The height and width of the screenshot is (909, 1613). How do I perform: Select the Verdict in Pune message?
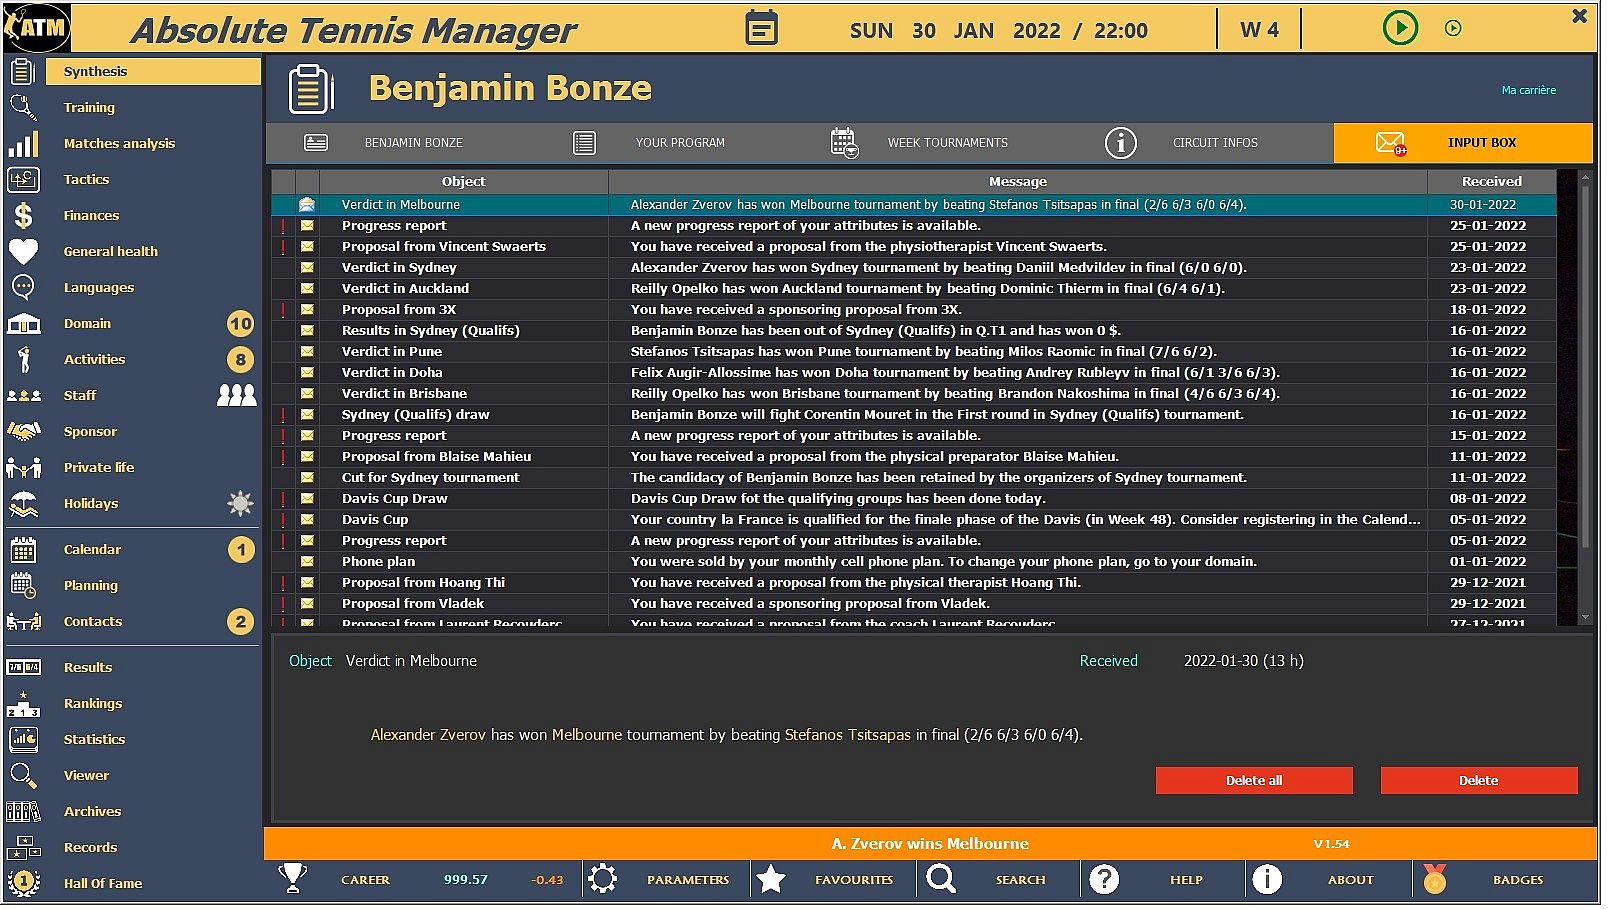pos(914,352)
